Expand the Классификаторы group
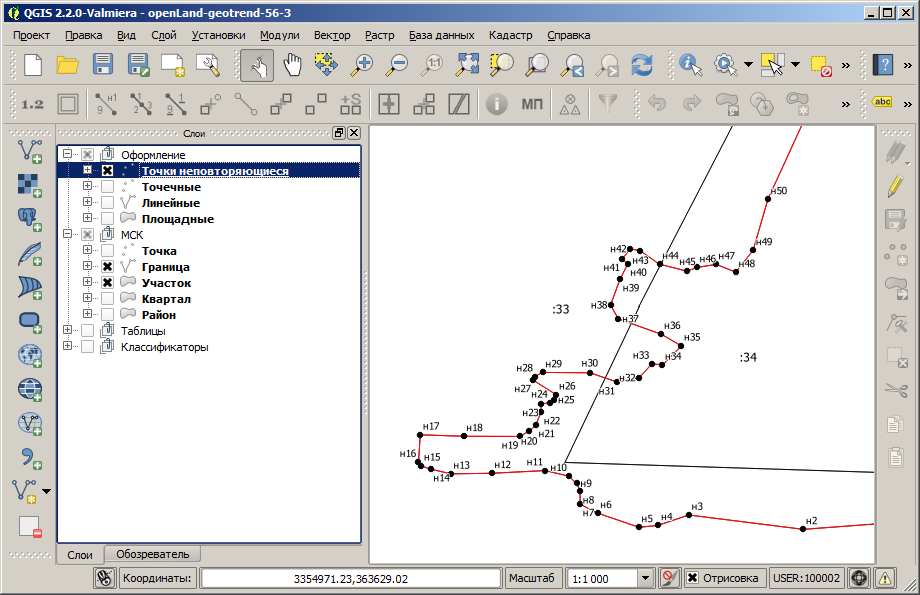Viewport: 920px width, 595px height. click(67, 346)
